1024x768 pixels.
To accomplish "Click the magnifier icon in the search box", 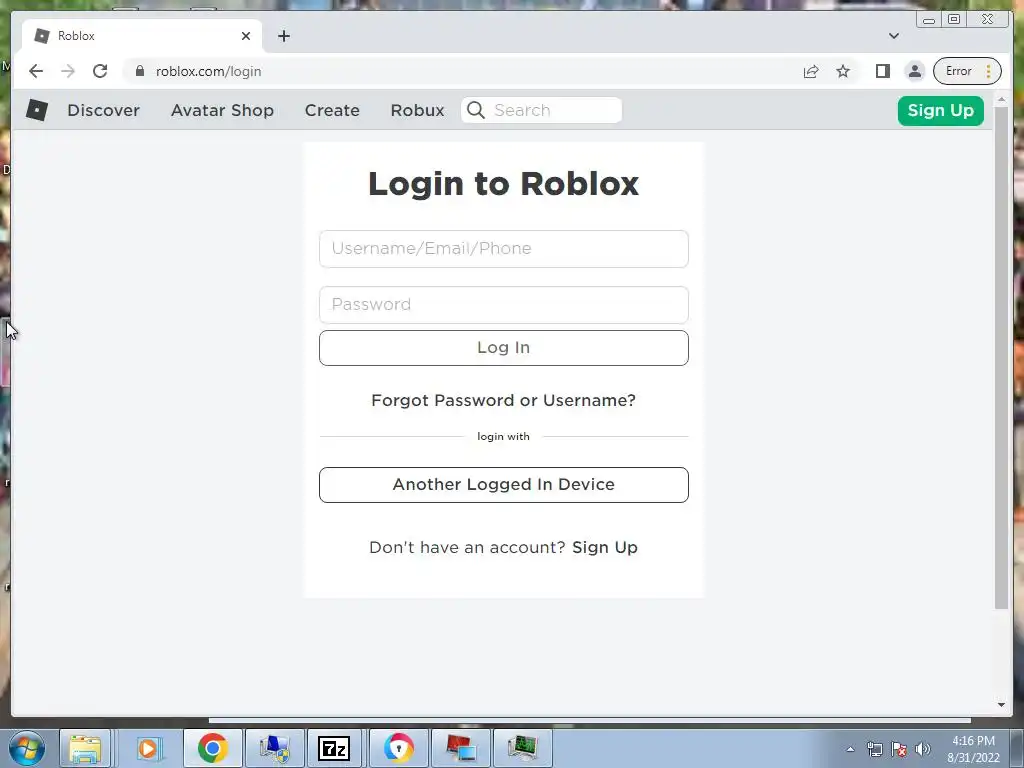I will coord(476,110).
